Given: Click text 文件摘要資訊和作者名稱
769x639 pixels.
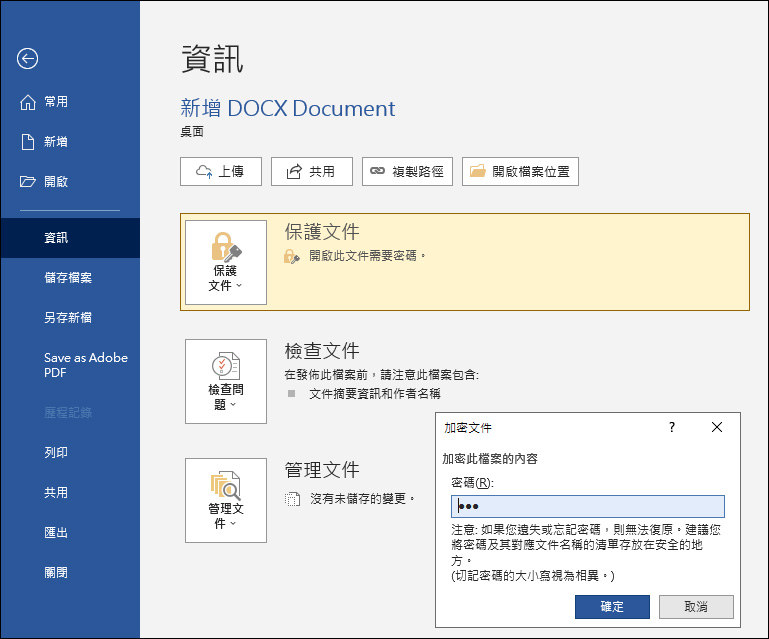Looking at the screenshot, I should coord(375,394).
